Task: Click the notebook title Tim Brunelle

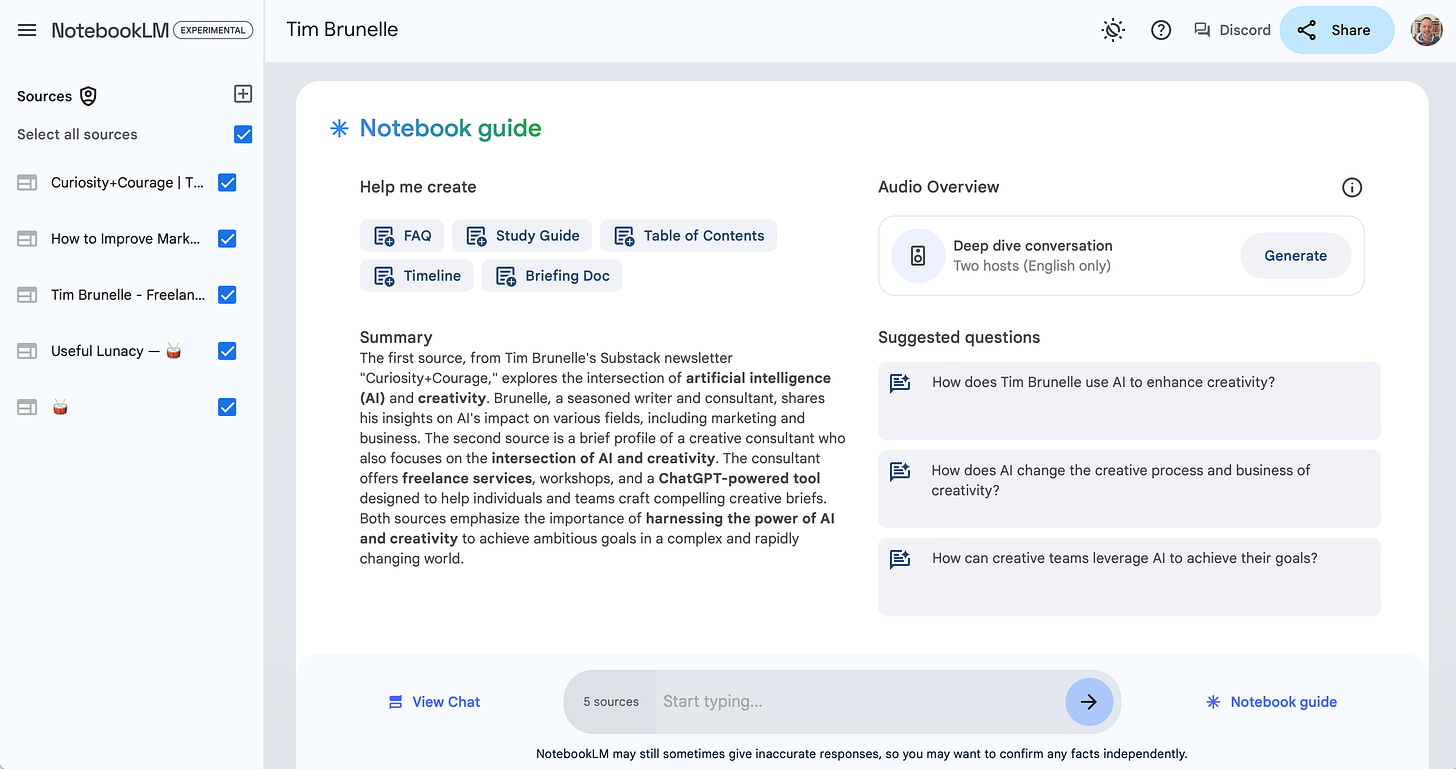Action: [342, 30]
